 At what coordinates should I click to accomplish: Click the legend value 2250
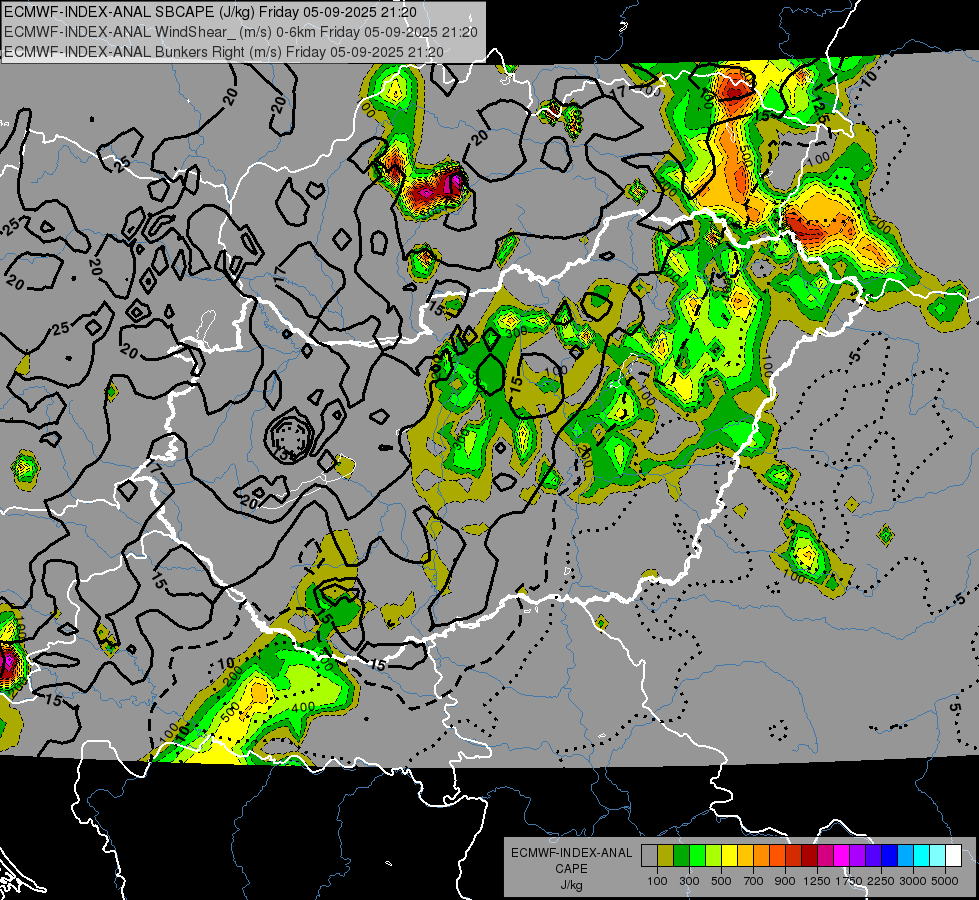[881, 881]
